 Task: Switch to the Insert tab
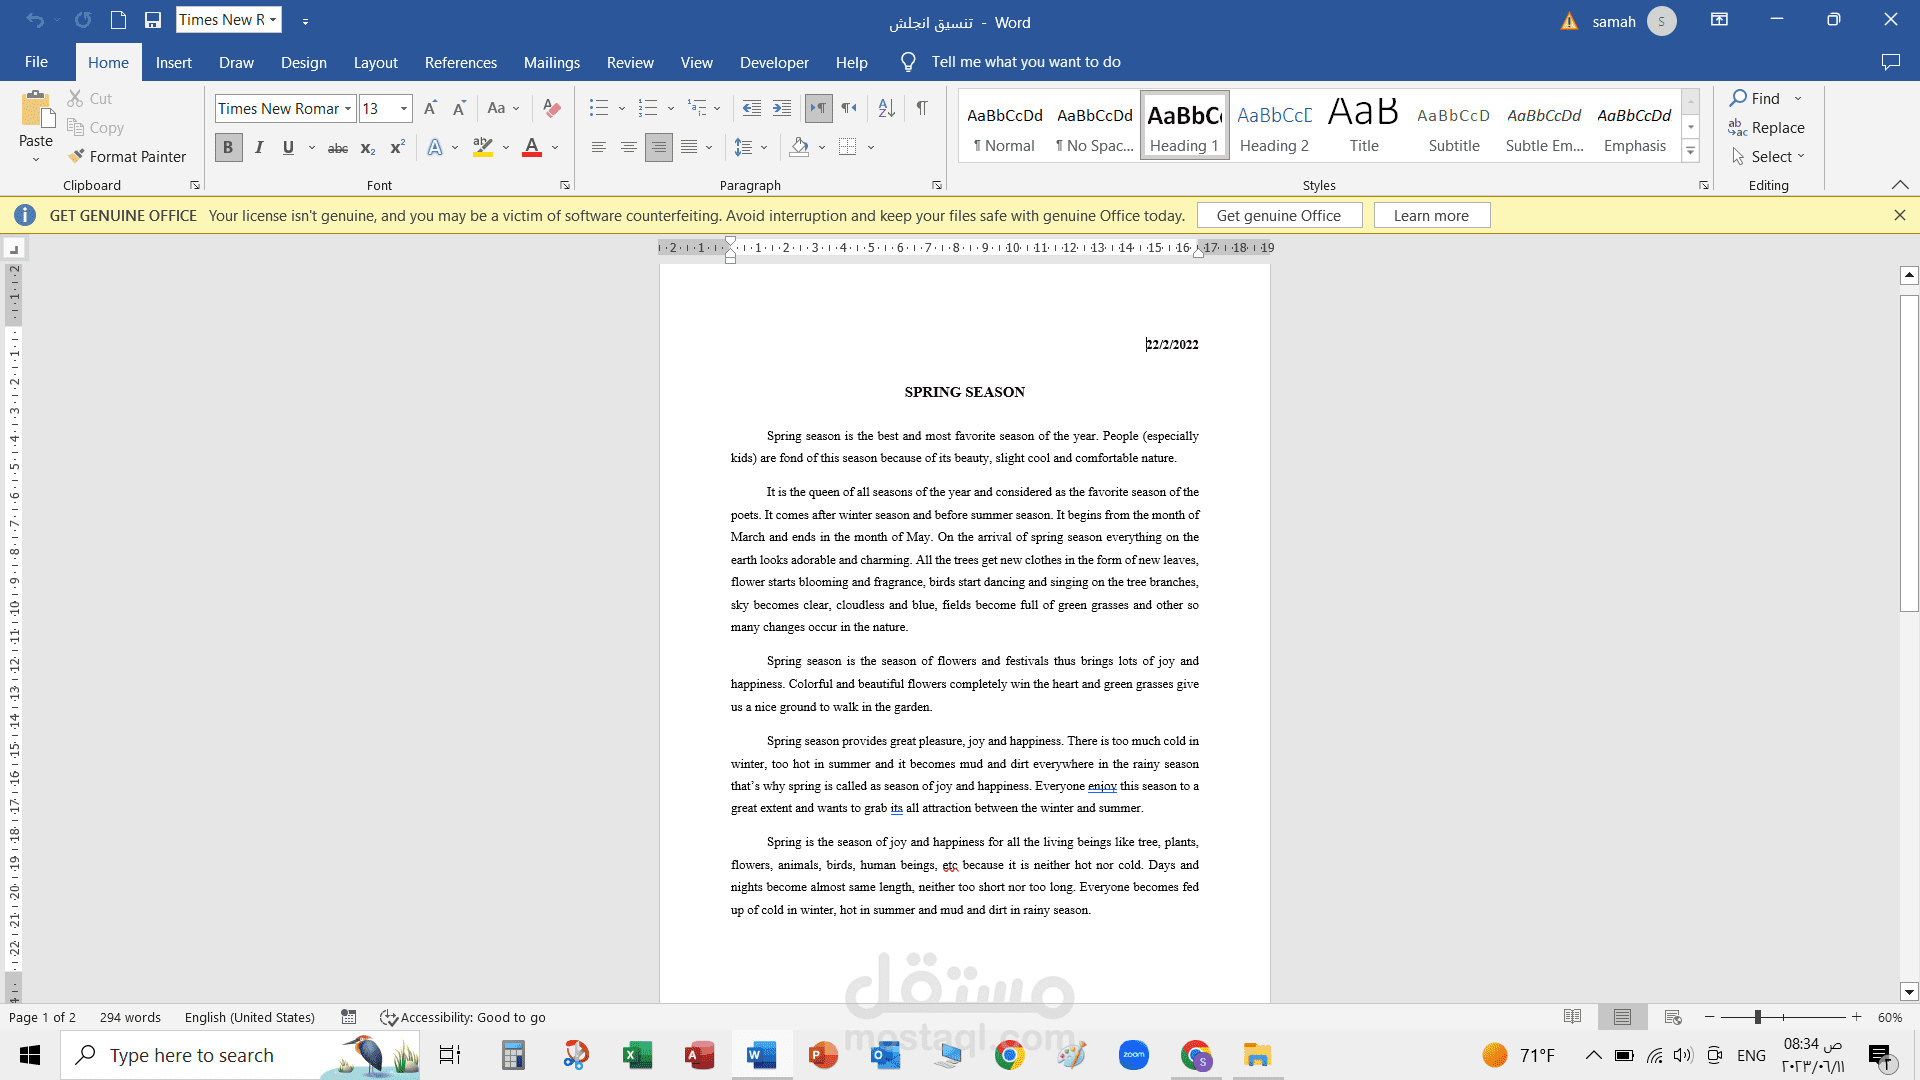(x=174, y=62)
